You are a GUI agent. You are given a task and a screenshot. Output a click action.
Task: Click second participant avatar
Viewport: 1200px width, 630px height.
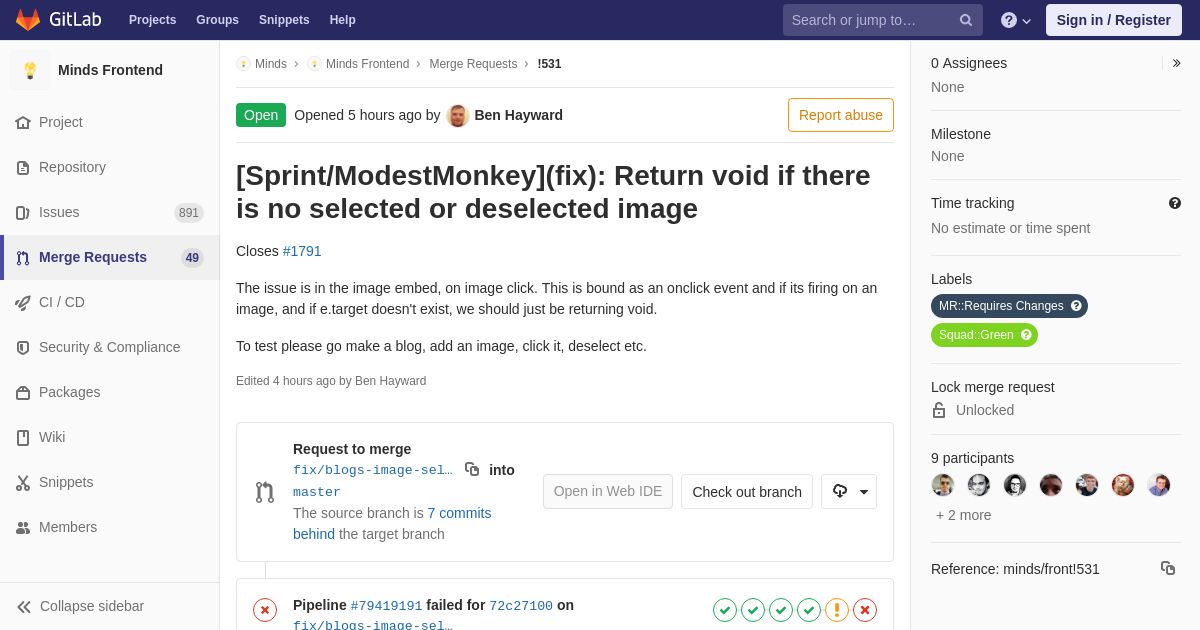click(979, 485)
